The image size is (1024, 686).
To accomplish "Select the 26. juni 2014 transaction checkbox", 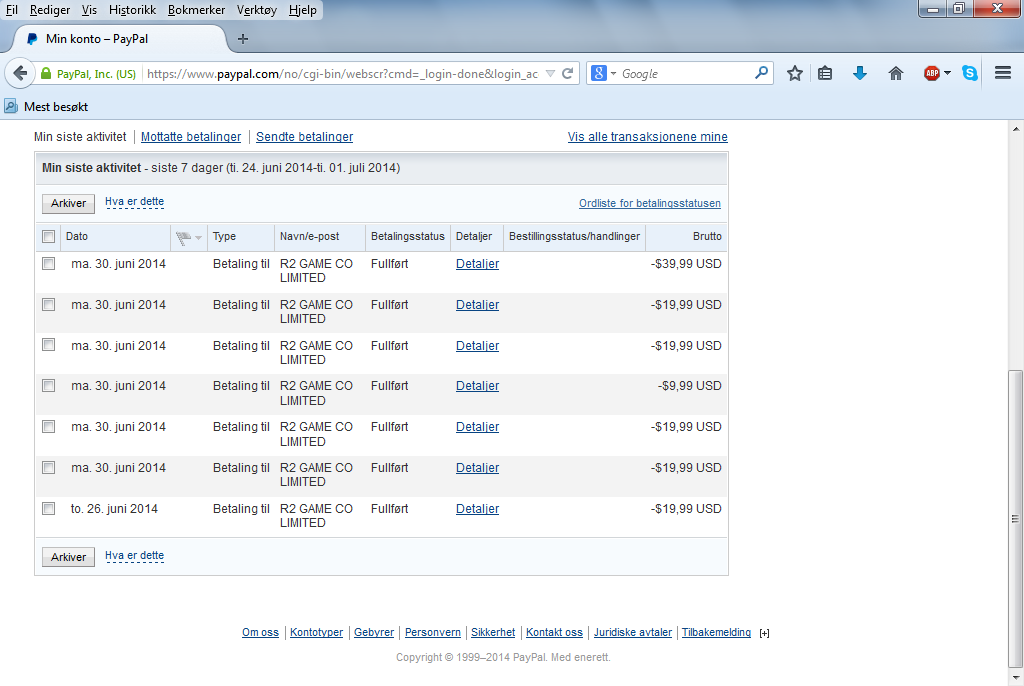I will (48, 509).
